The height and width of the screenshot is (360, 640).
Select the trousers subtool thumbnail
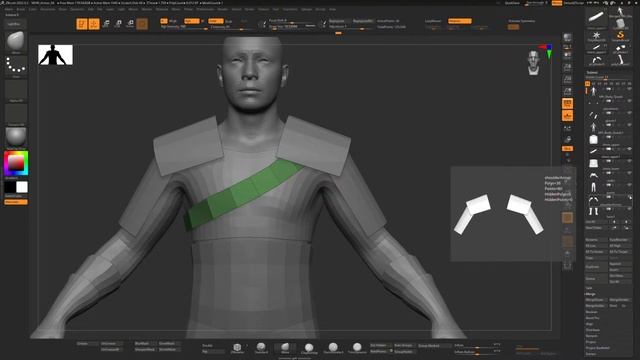593,187
